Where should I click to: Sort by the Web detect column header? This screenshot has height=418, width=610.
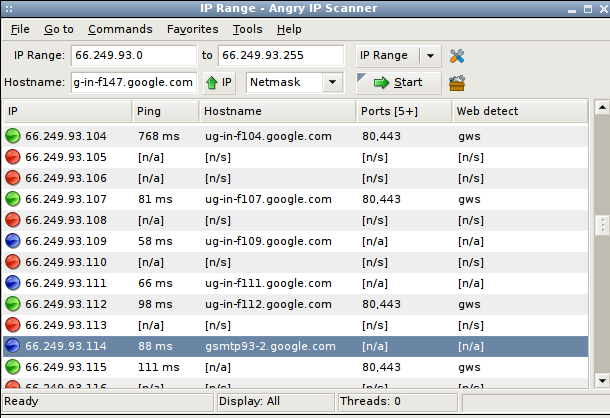[520, 111]
